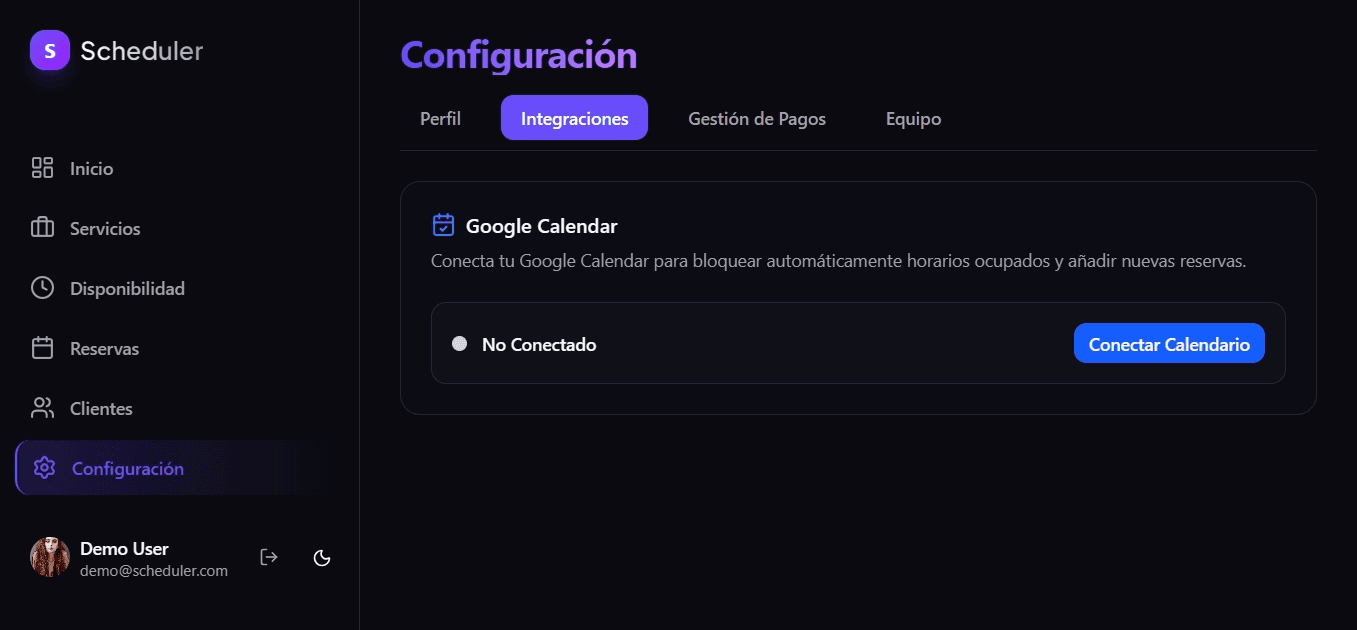Switch to Gestión de Pagos tab

757,119
